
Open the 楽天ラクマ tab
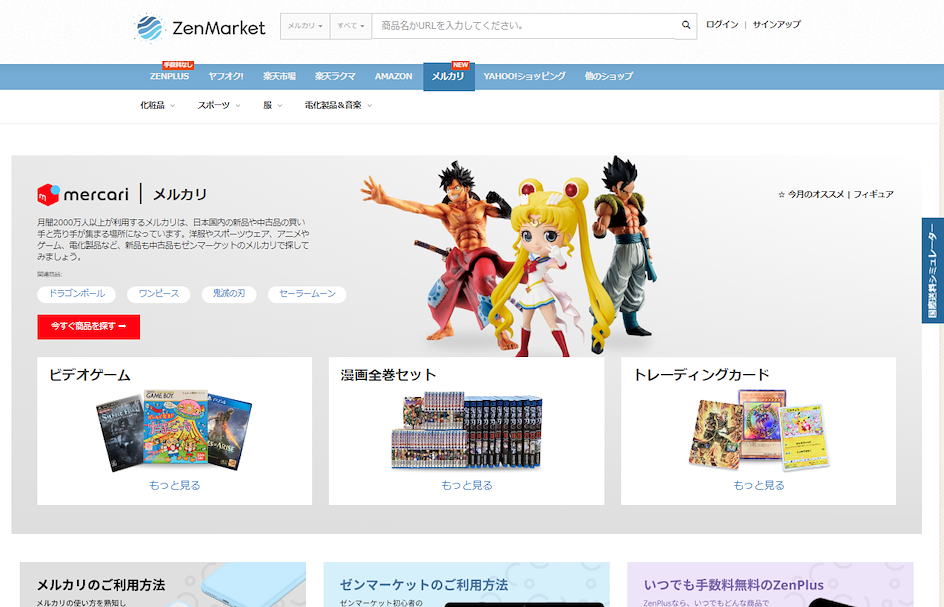[x=335, y=76]
